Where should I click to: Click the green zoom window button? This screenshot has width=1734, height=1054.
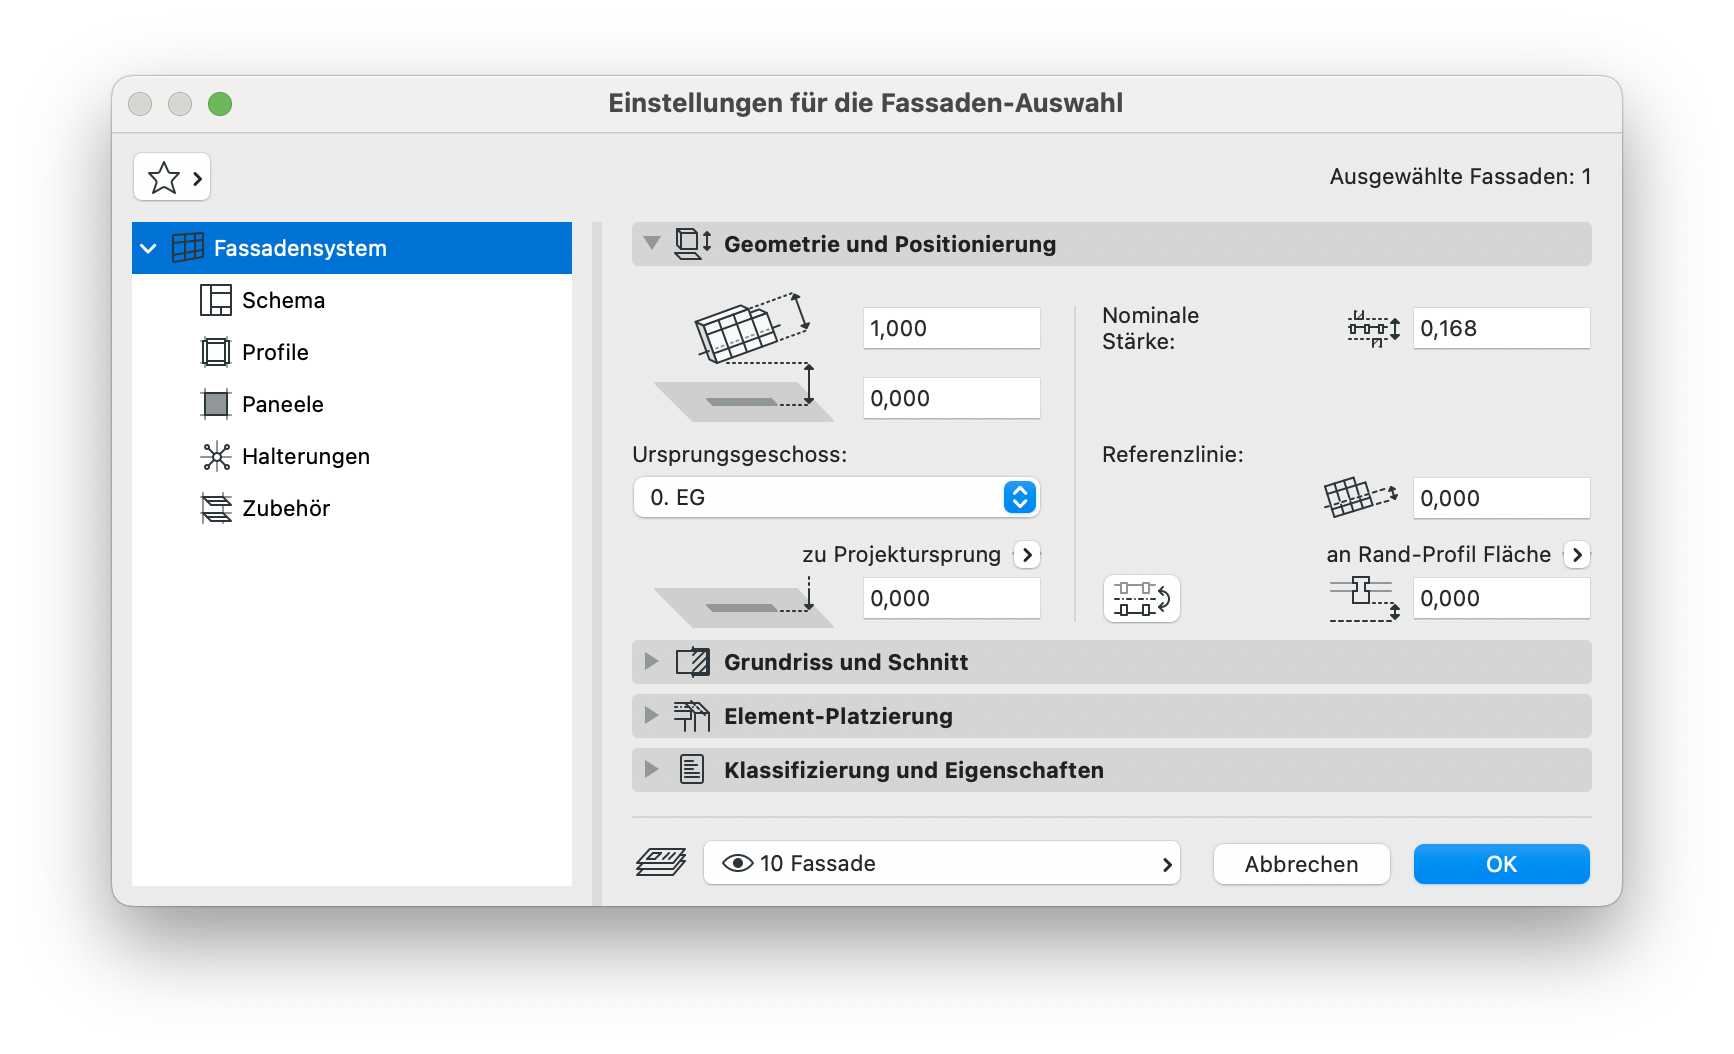click(x=220, y=104)
